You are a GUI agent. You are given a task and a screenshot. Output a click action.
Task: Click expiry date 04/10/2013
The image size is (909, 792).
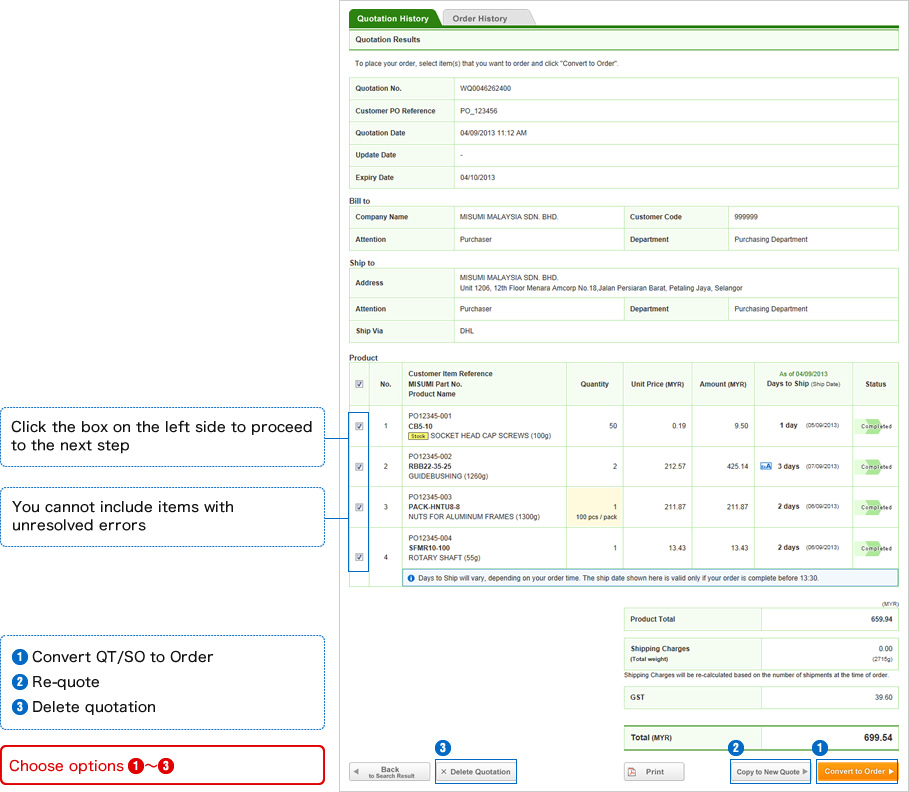click(477, 177)
